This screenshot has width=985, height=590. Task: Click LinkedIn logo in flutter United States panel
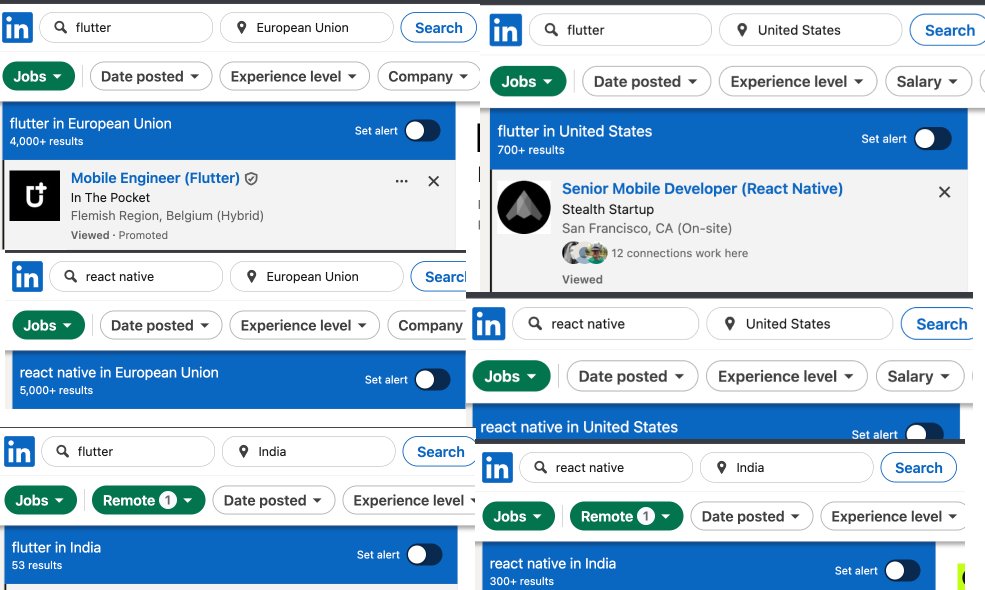point(506,30)
